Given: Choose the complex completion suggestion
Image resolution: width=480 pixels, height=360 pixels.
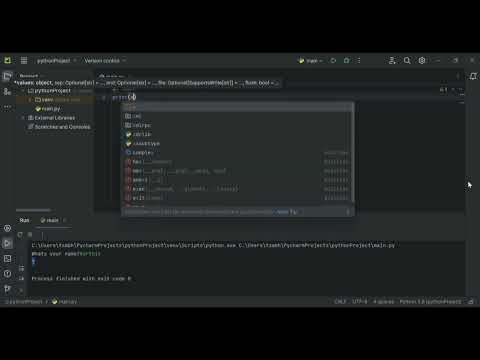Looking at the screenshot, I should 237,153.
